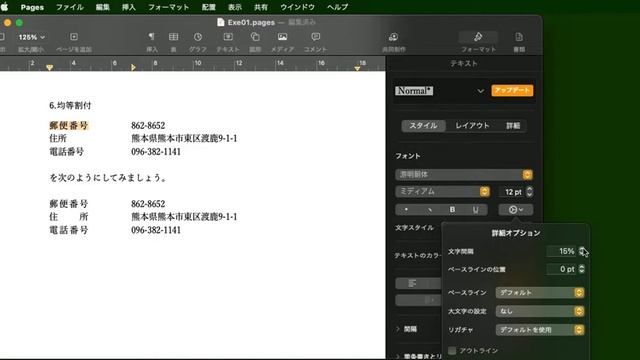Open the ベースライン dropdown showing デフォルト

coord(540,293)
